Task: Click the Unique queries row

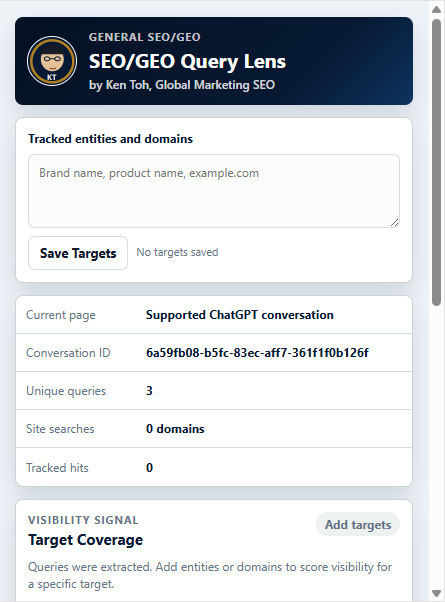Action: [214, 390]
